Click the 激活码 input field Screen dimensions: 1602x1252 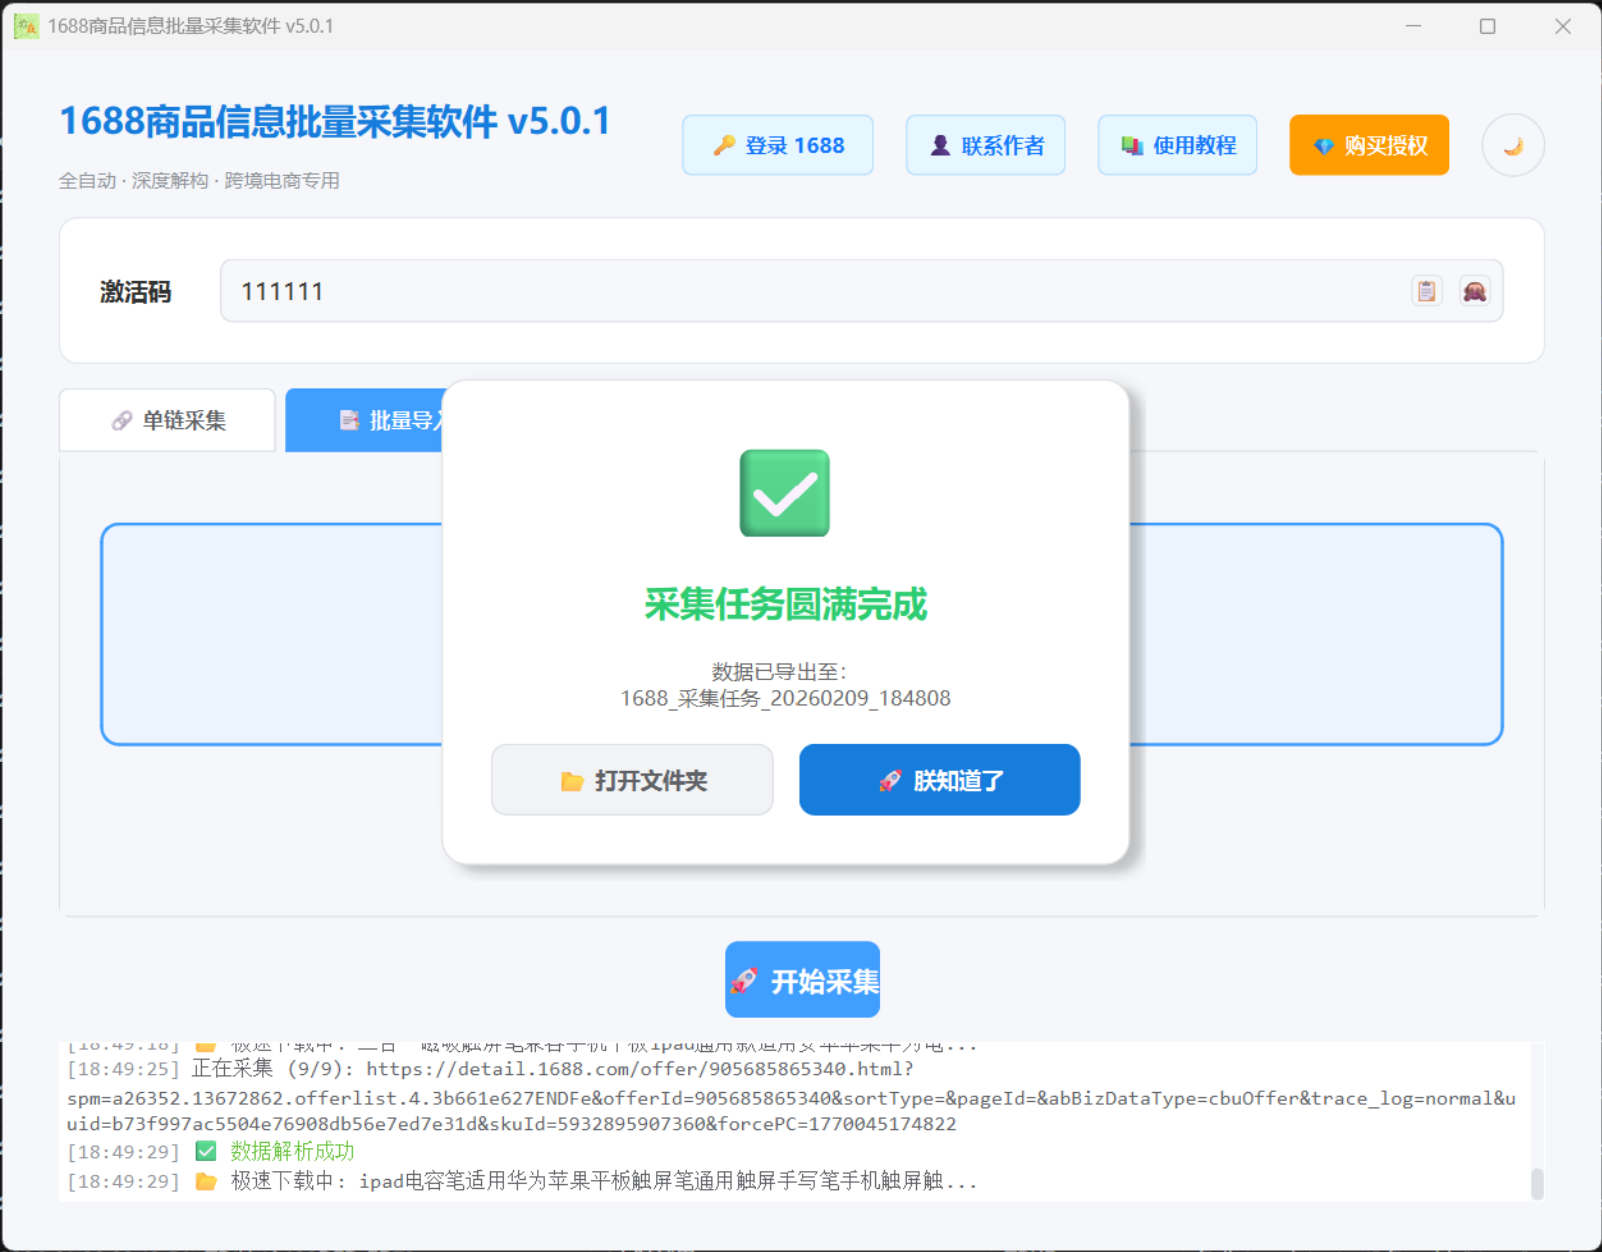700,291
